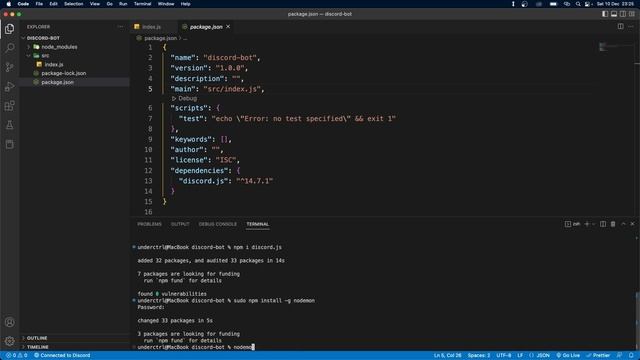640x360 pixels.
Task: Open launch profile dropdown next to plus
Action: [x=593, y=224]
